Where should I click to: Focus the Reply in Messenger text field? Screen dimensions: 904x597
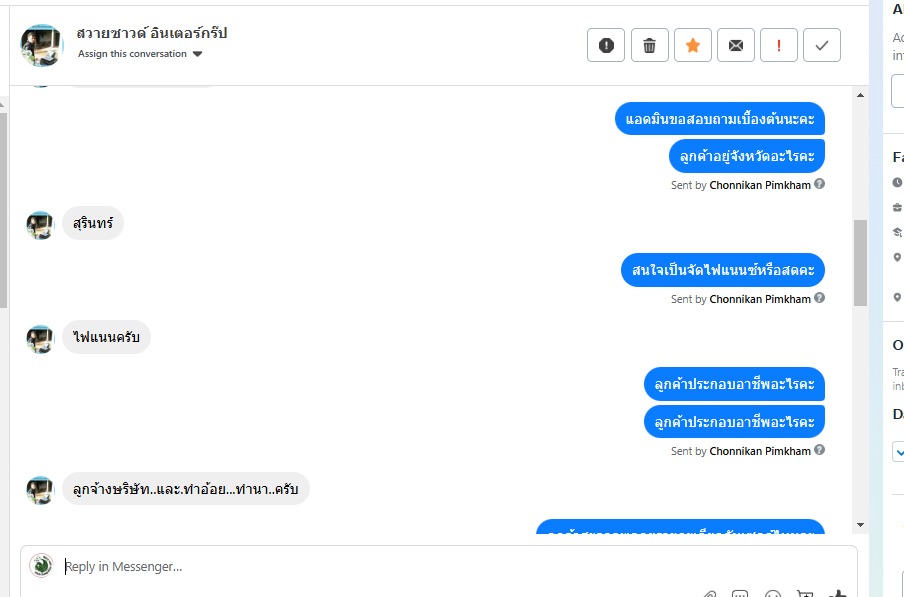click(438, 566)
